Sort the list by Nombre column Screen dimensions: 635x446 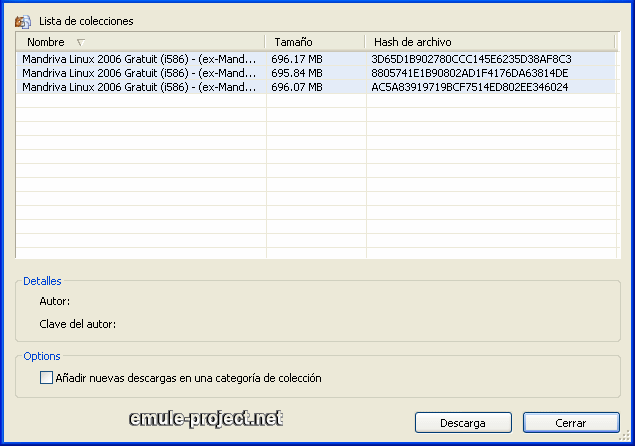(x=45, y=42)
